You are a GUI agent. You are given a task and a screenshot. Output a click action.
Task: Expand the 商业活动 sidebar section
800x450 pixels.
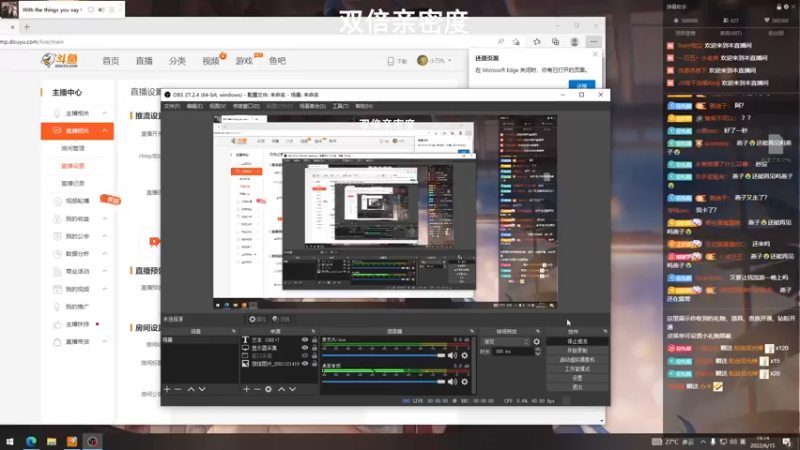[105, 271]
